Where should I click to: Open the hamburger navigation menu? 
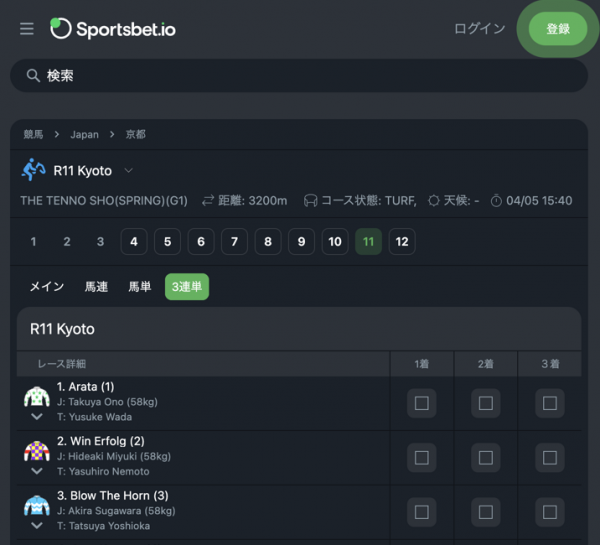tap(27, 29)
